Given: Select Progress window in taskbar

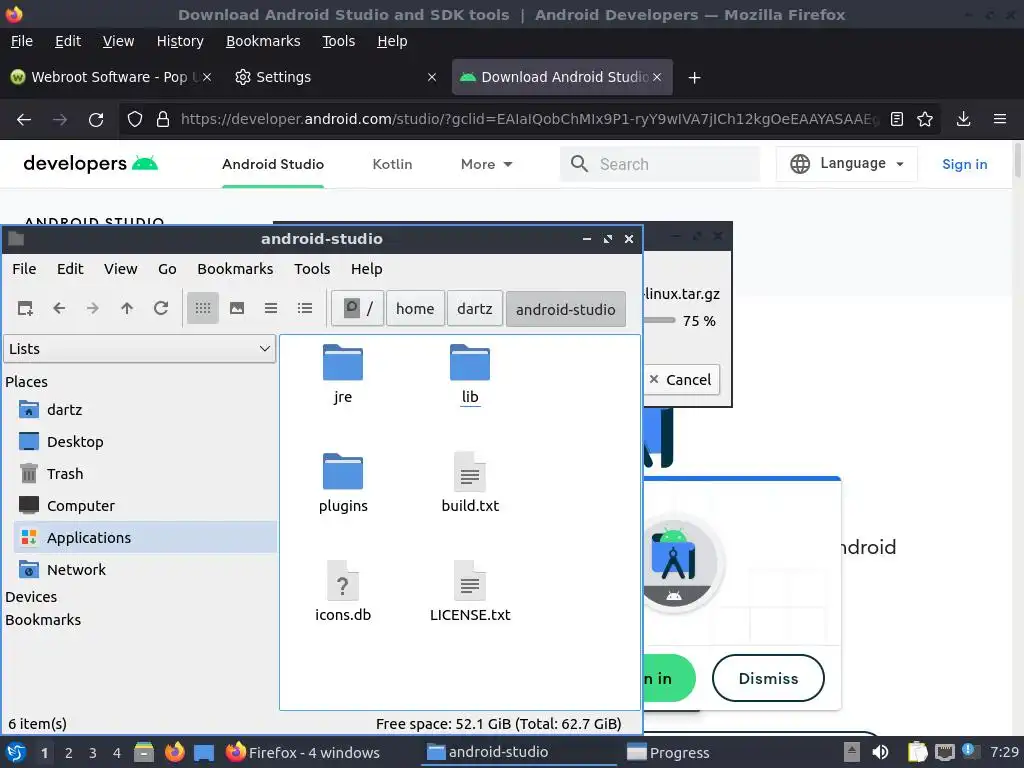Looking at the screenshot, I should pos(669,752).
